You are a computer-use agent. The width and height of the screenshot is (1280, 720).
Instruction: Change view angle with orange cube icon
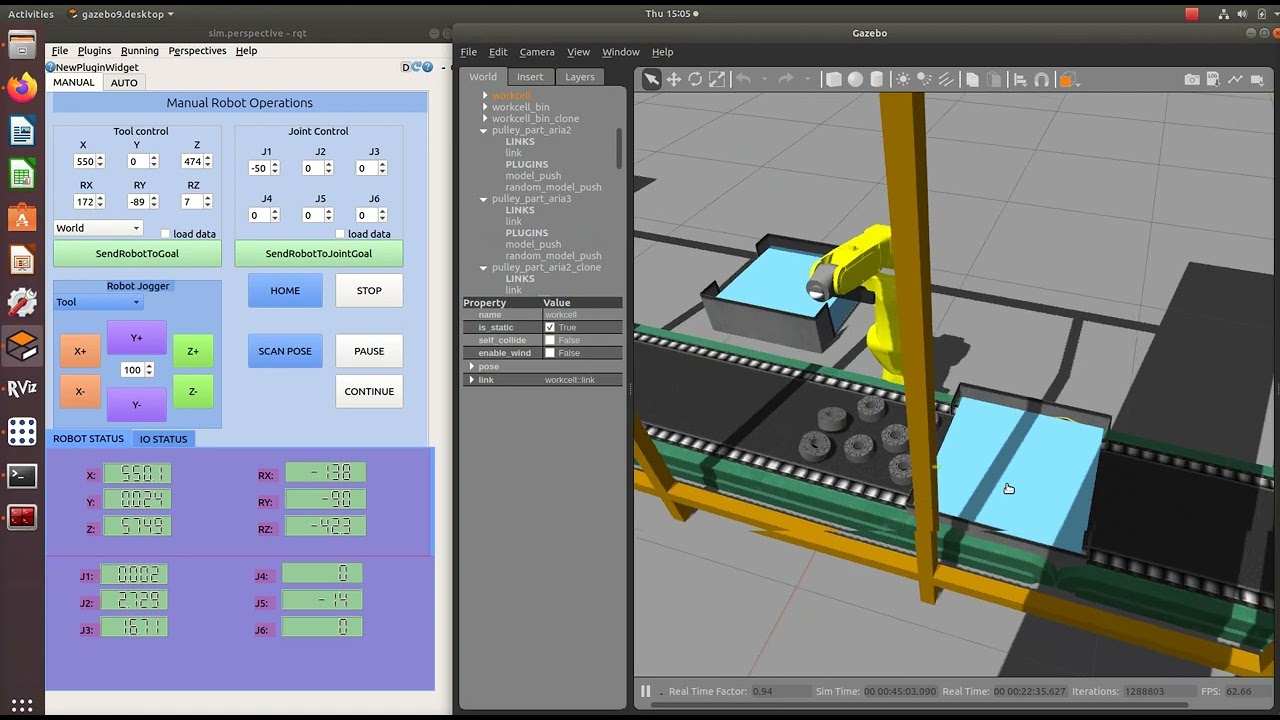point(1067,80)
